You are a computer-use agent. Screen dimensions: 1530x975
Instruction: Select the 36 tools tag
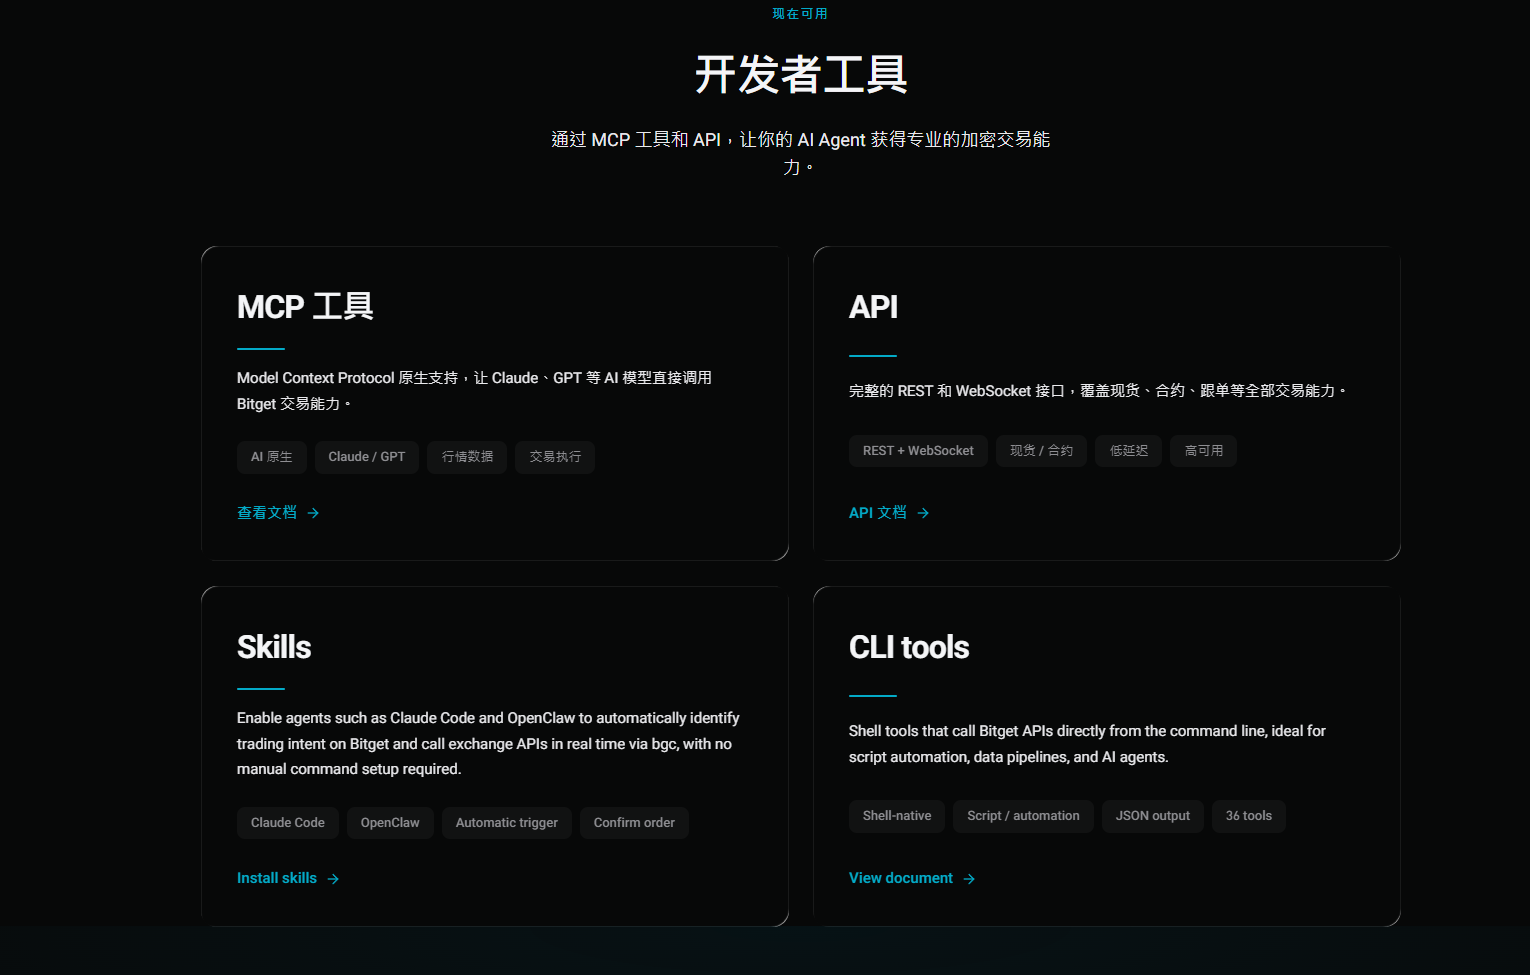(1248, 816)
